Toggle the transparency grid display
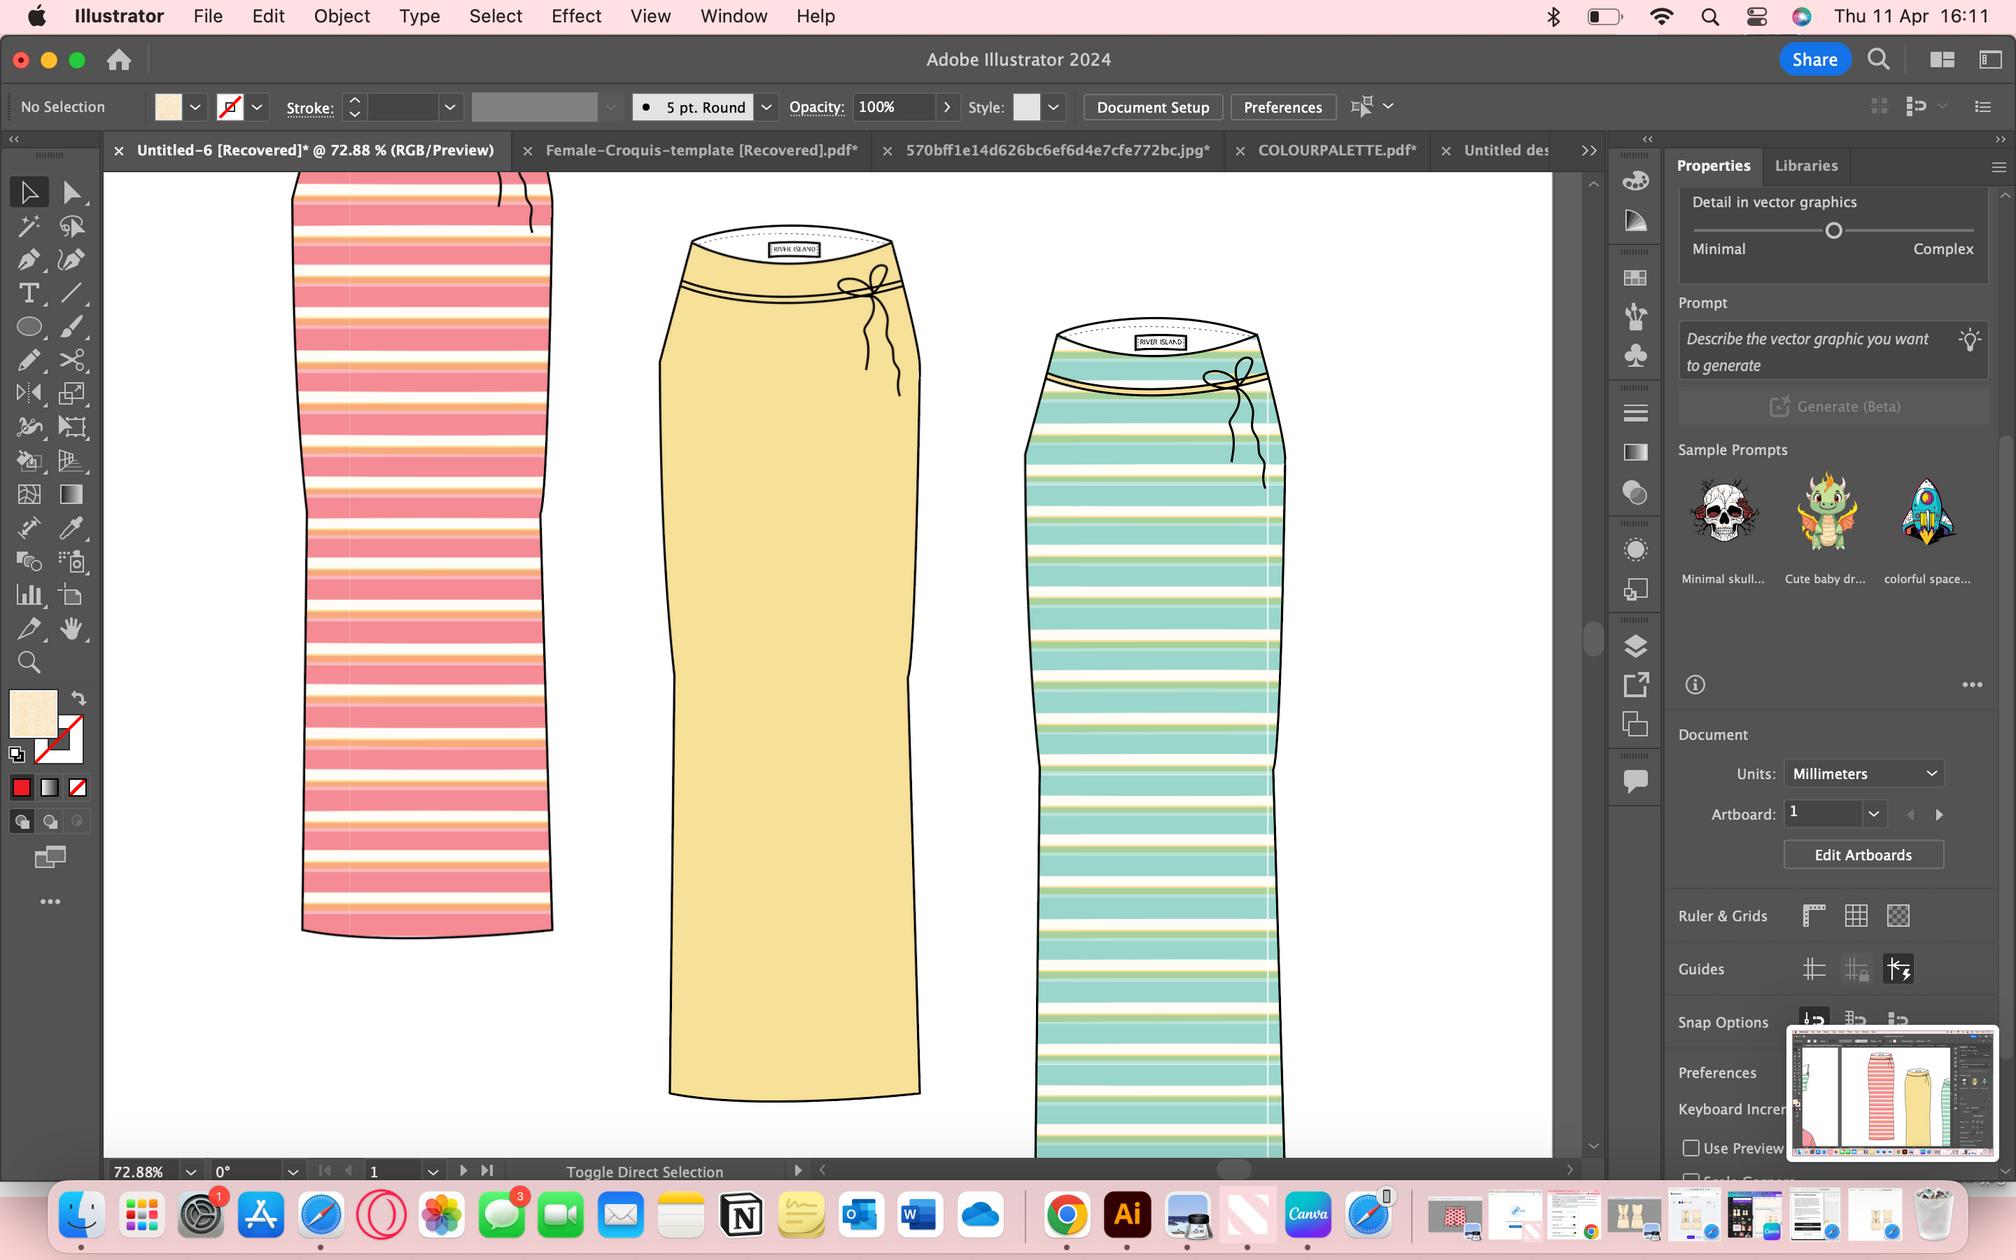This screenshot has width=2016, height=1260. (x=1898, y=915)
